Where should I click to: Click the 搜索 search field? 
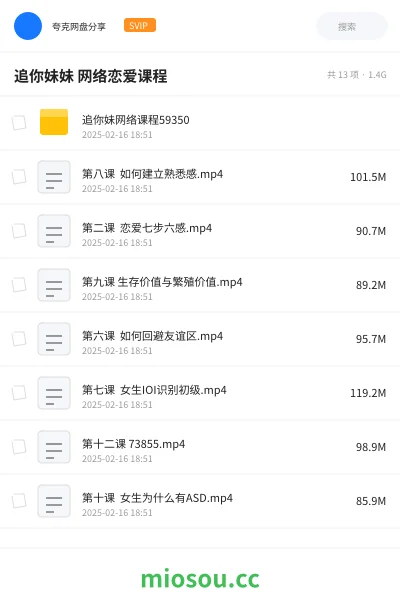(x=352, y=26)
